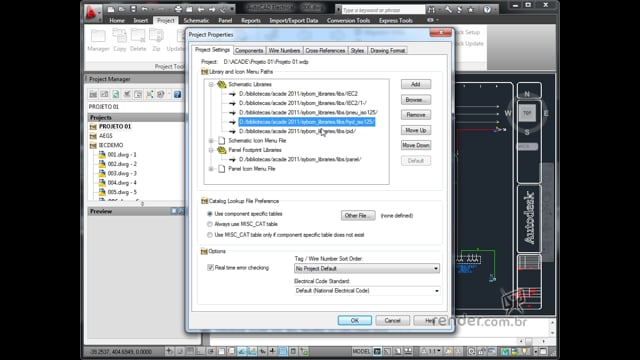Open Help with the question mark icon in title bar
The height and width of the screenshot is (360, 640).
pos(487,9)
